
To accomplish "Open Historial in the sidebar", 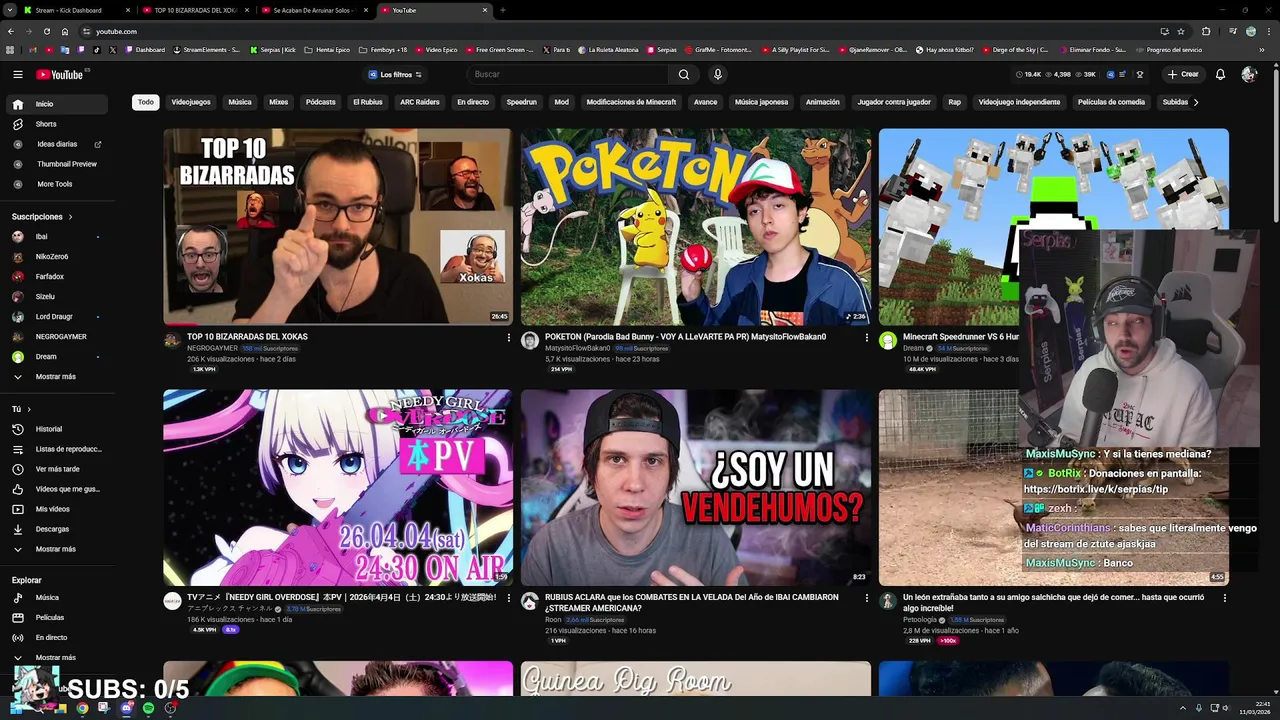I will 56,429.
